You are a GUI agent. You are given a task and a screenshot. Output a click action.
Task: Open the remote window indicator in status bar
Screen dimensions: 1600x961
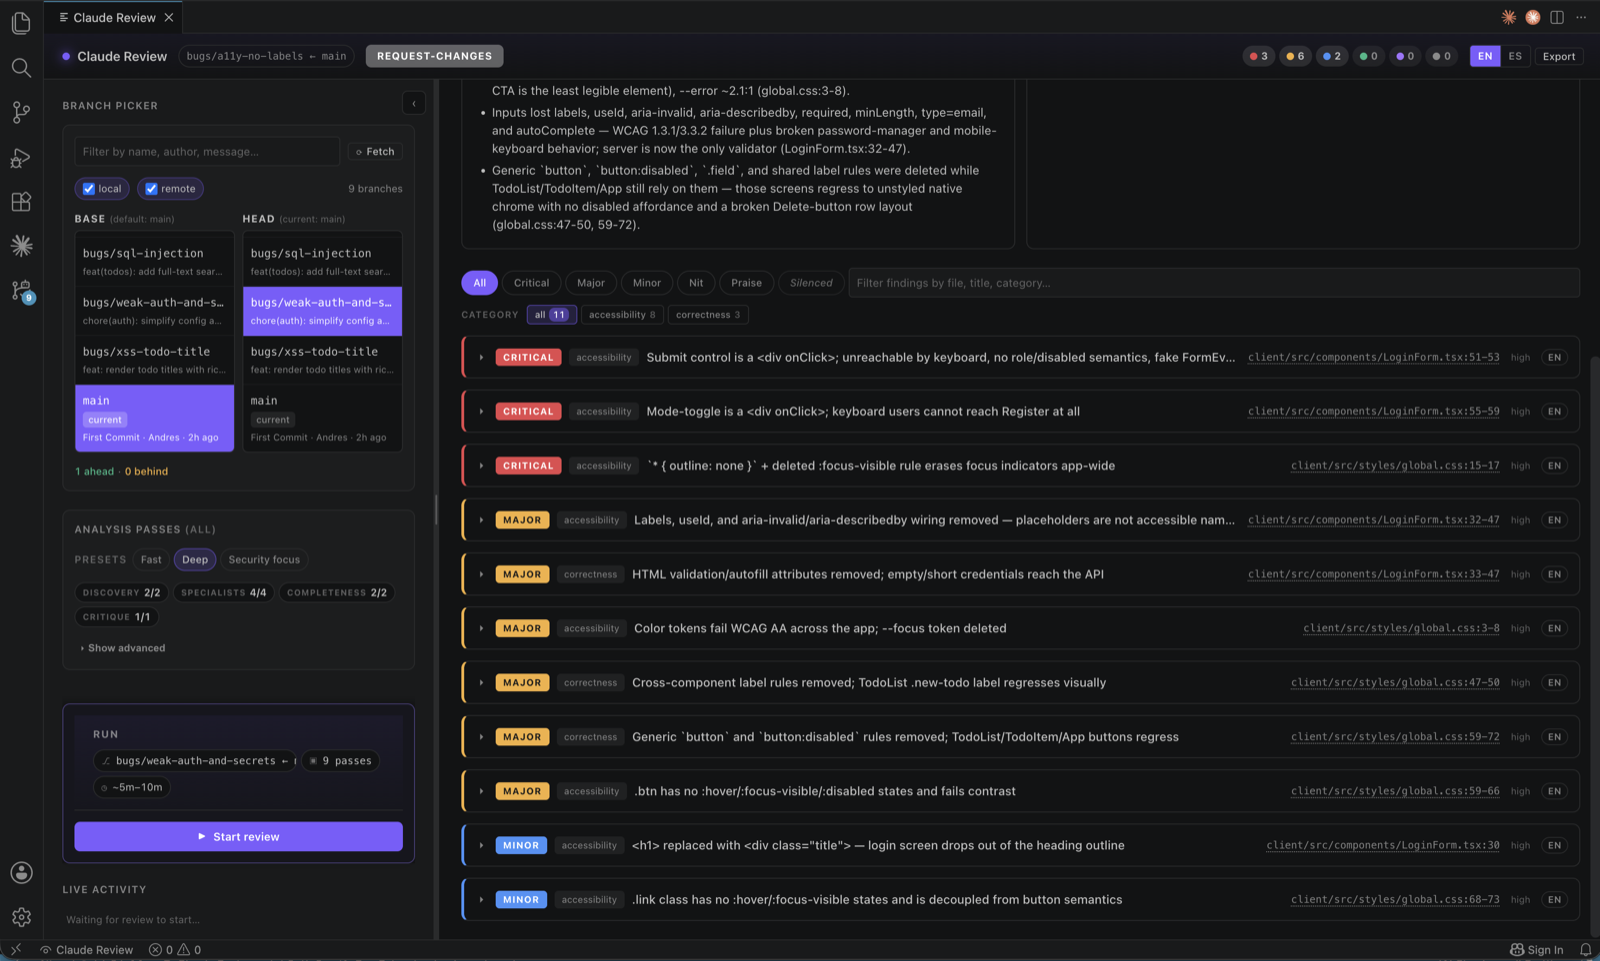[16, 950]
